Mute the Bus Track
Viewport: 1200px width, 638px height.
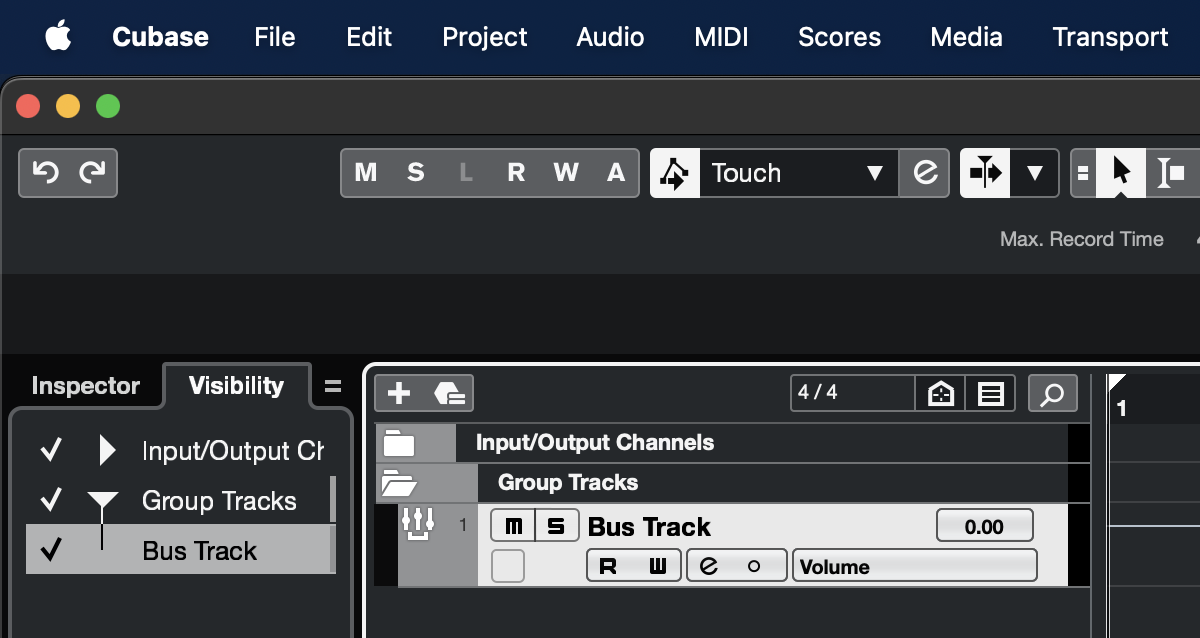[x=514, y=526]
